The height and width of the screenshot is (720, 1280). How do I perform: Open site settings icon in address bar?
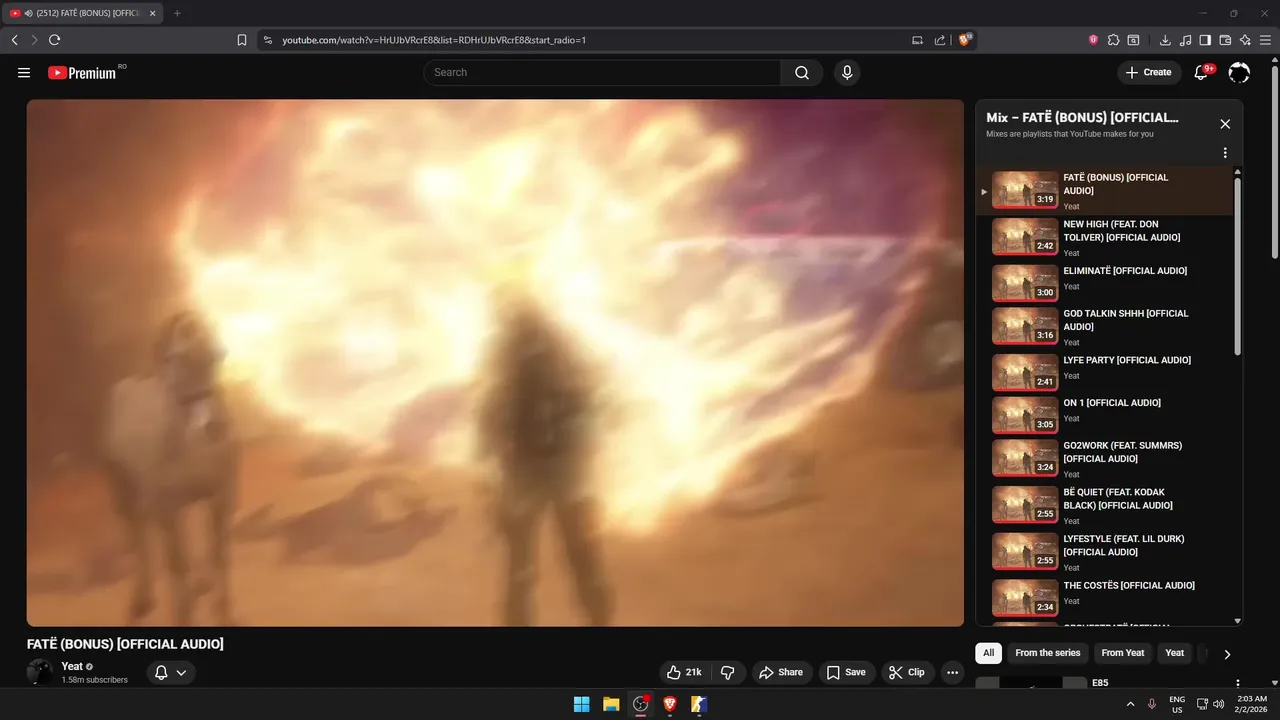click(x=267, y=40)
